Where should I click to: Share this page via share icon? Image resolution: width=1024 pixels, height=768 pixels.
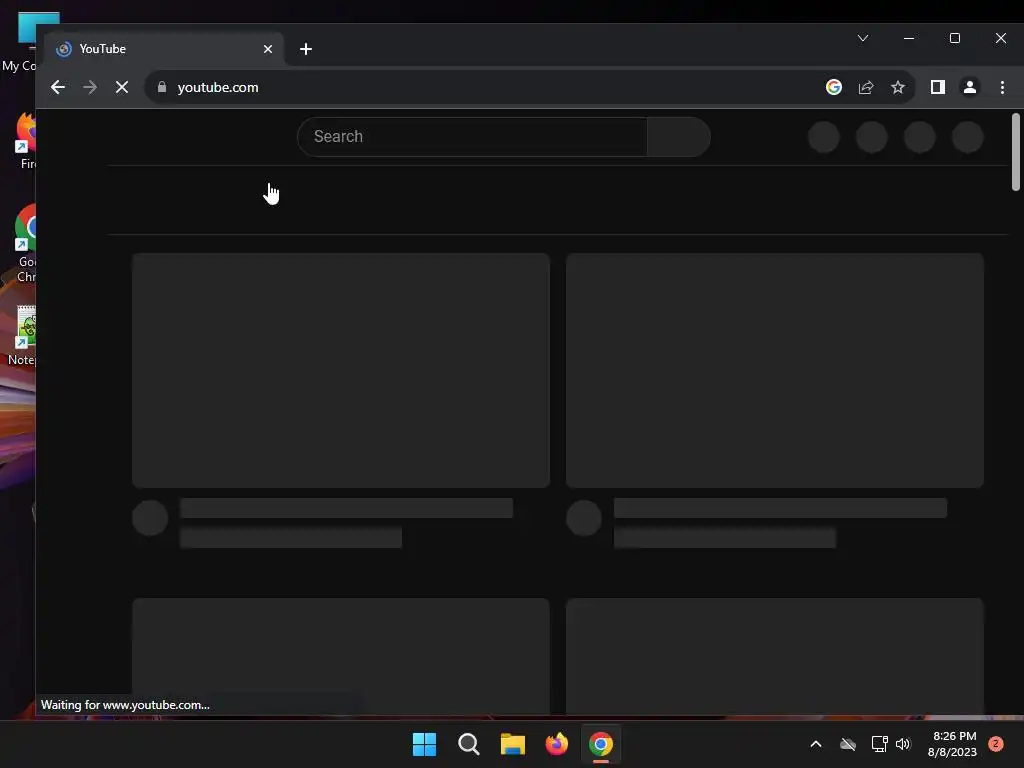(866, 87)
